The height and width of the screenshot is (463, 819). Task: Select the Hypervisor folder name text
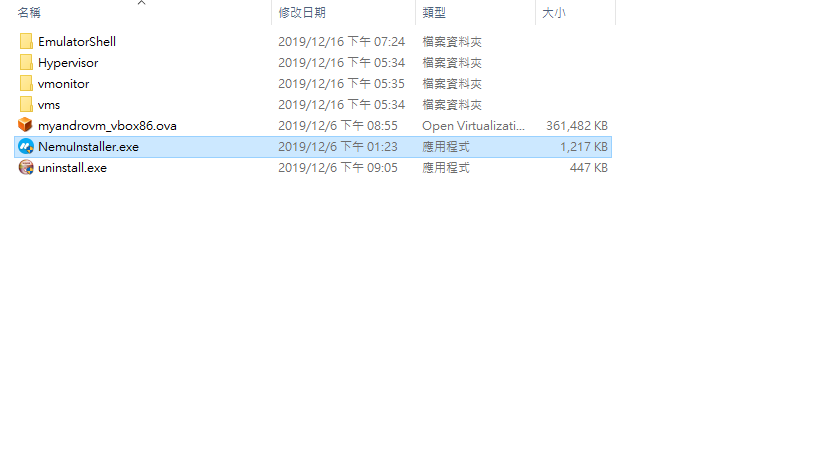[68, 63]
